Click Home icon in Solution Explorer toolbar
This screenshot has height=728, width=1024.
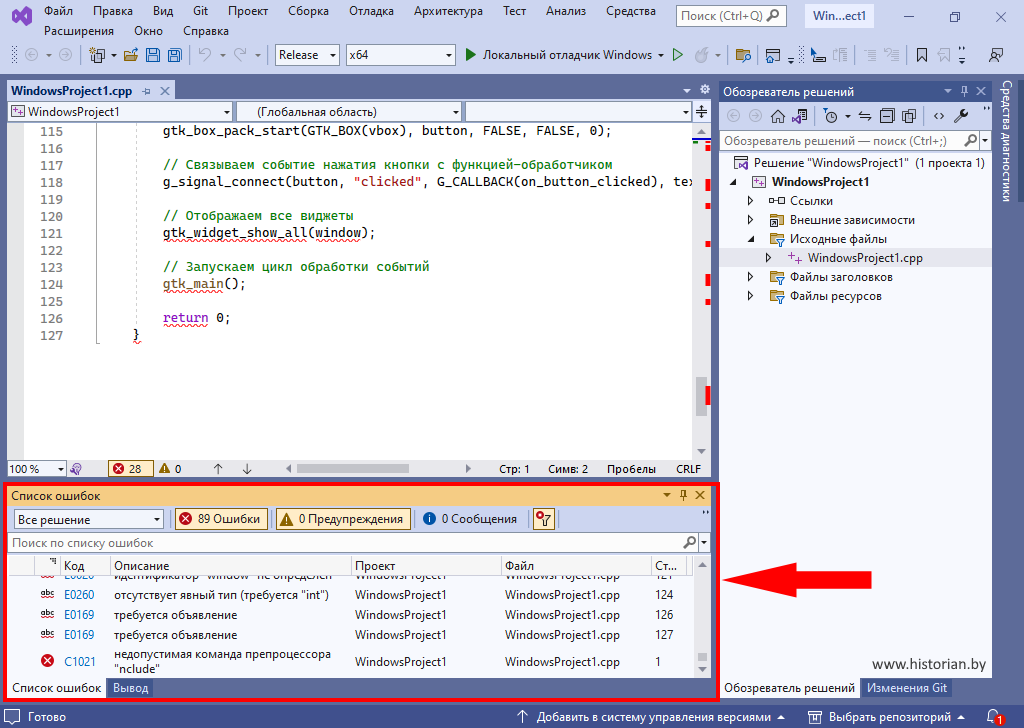(x=778, y=116)
